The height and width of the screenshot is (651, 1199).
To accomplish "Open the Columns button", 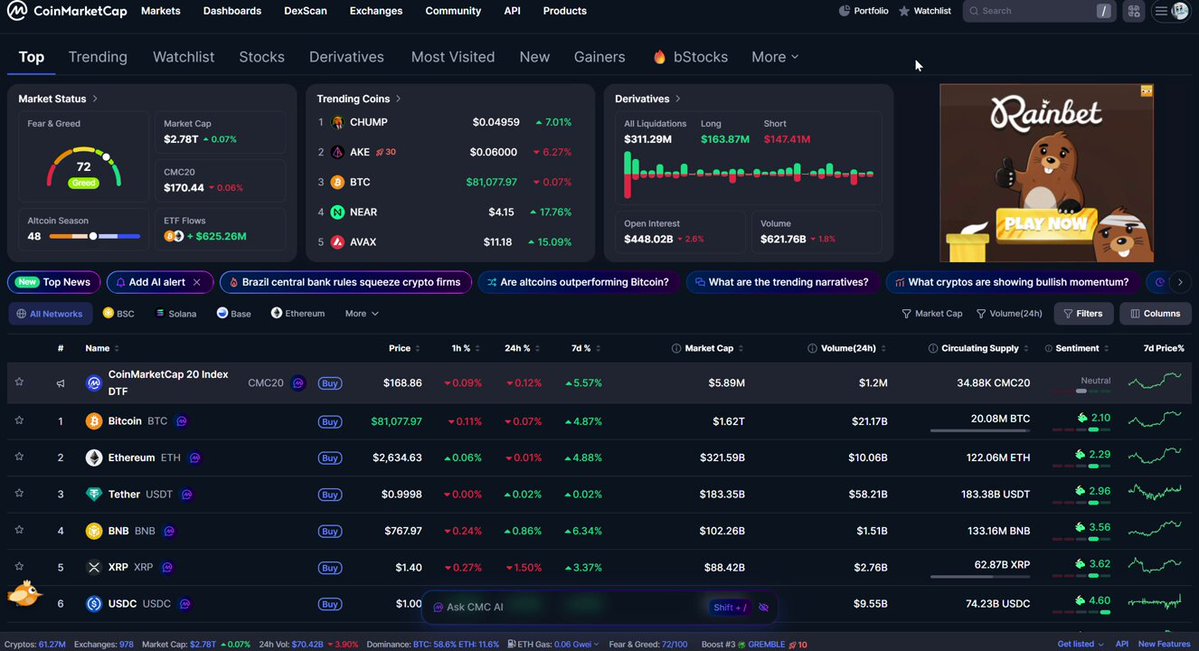I will click(x=1155, y=314).
